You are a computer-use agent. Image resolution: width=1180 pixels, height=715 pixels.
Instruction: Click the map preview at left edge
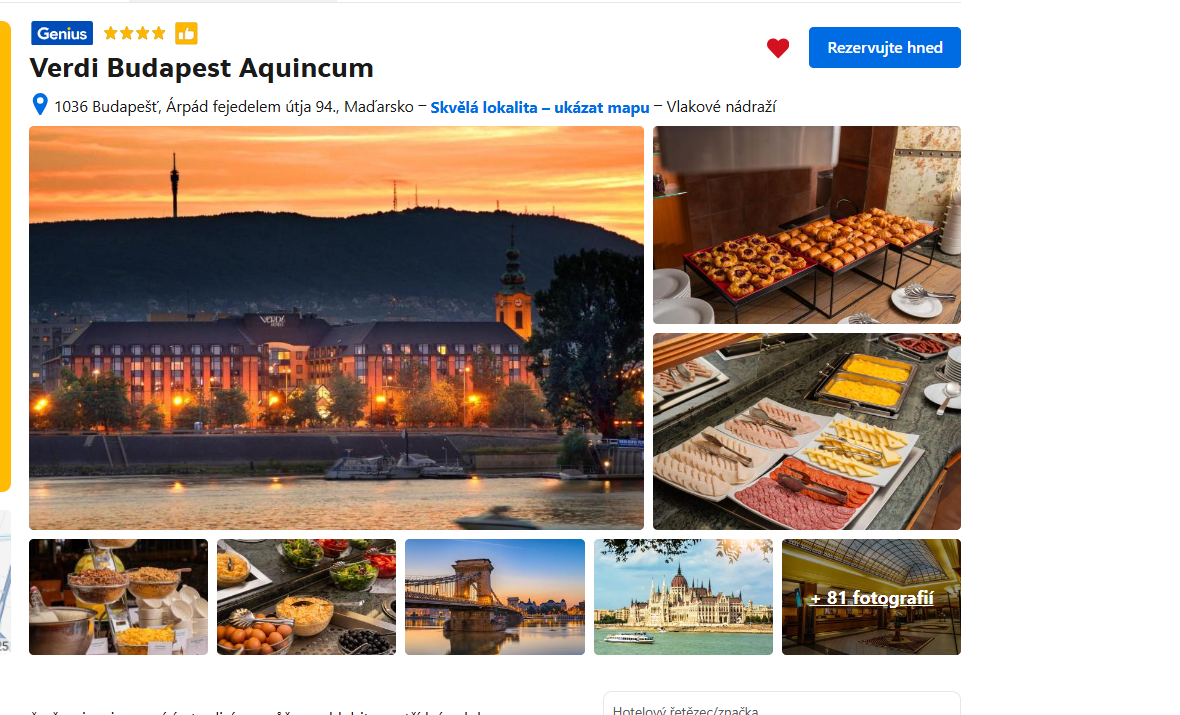(5, 581)
